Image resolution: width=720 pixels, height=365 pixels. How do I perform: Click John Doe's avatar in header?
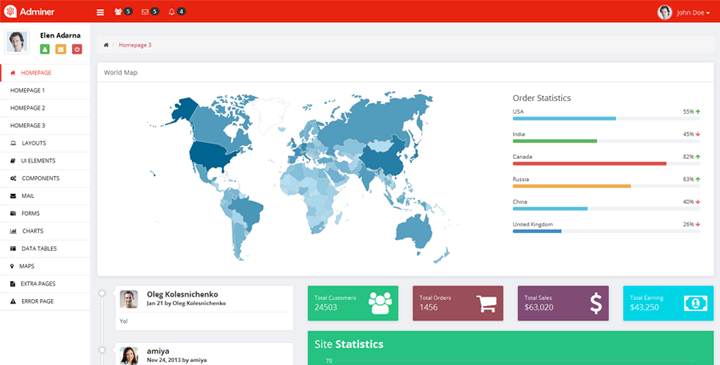click(664, 12)
